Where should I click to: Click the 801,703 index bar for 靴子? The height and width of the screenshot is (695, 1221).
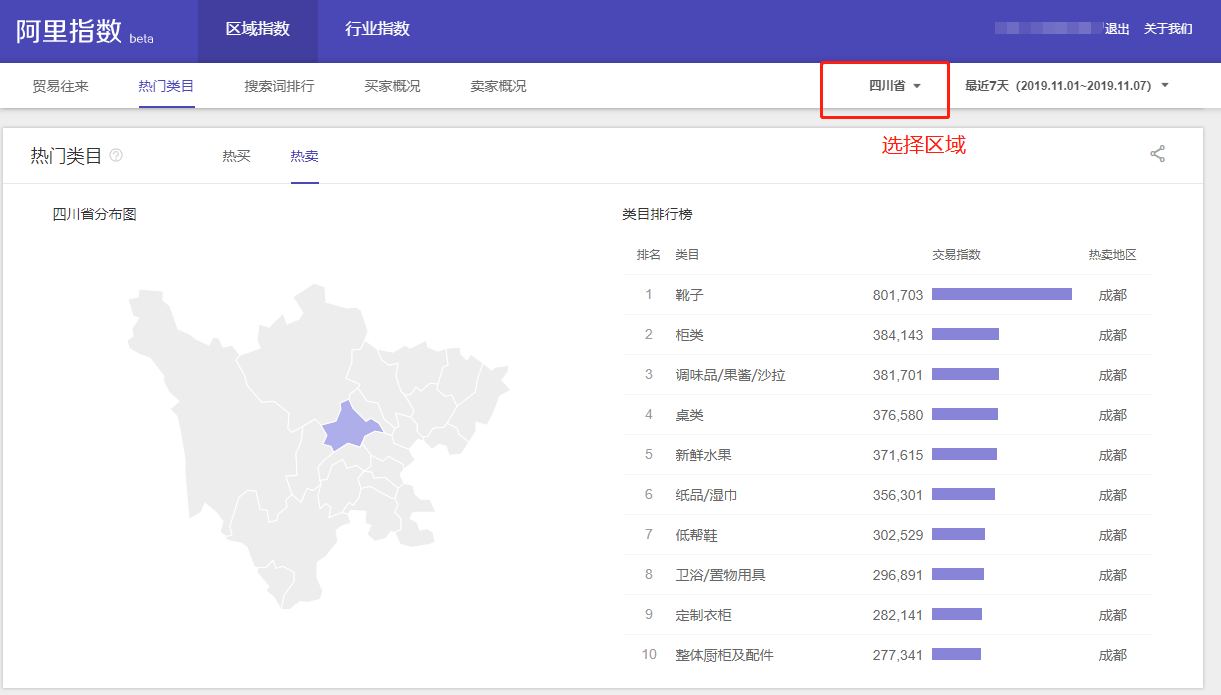pos(1002,294)
